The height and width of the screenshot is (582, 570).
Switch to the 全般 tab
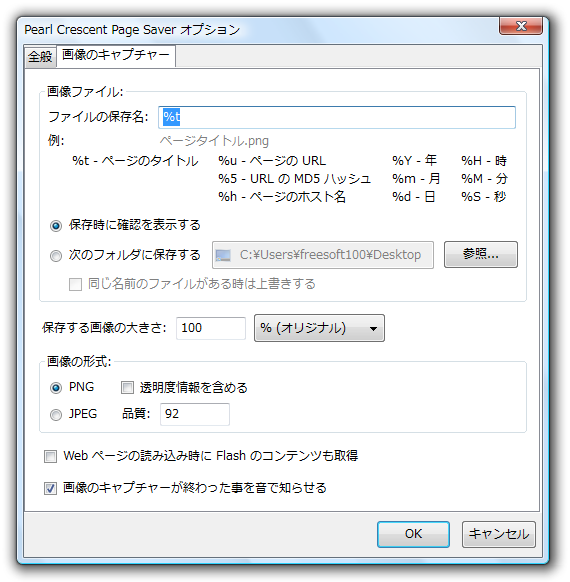point(40,57)
